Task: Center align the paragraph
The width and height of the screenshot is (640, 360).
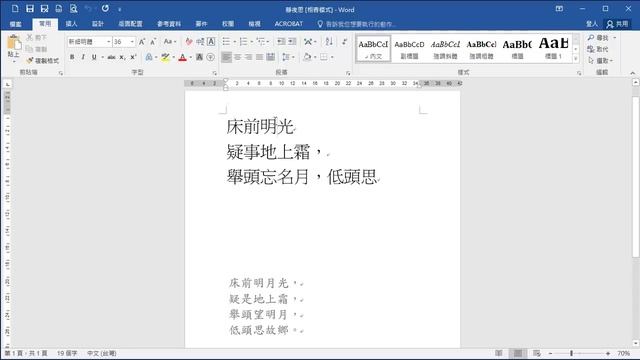Action: coord(237,57)
